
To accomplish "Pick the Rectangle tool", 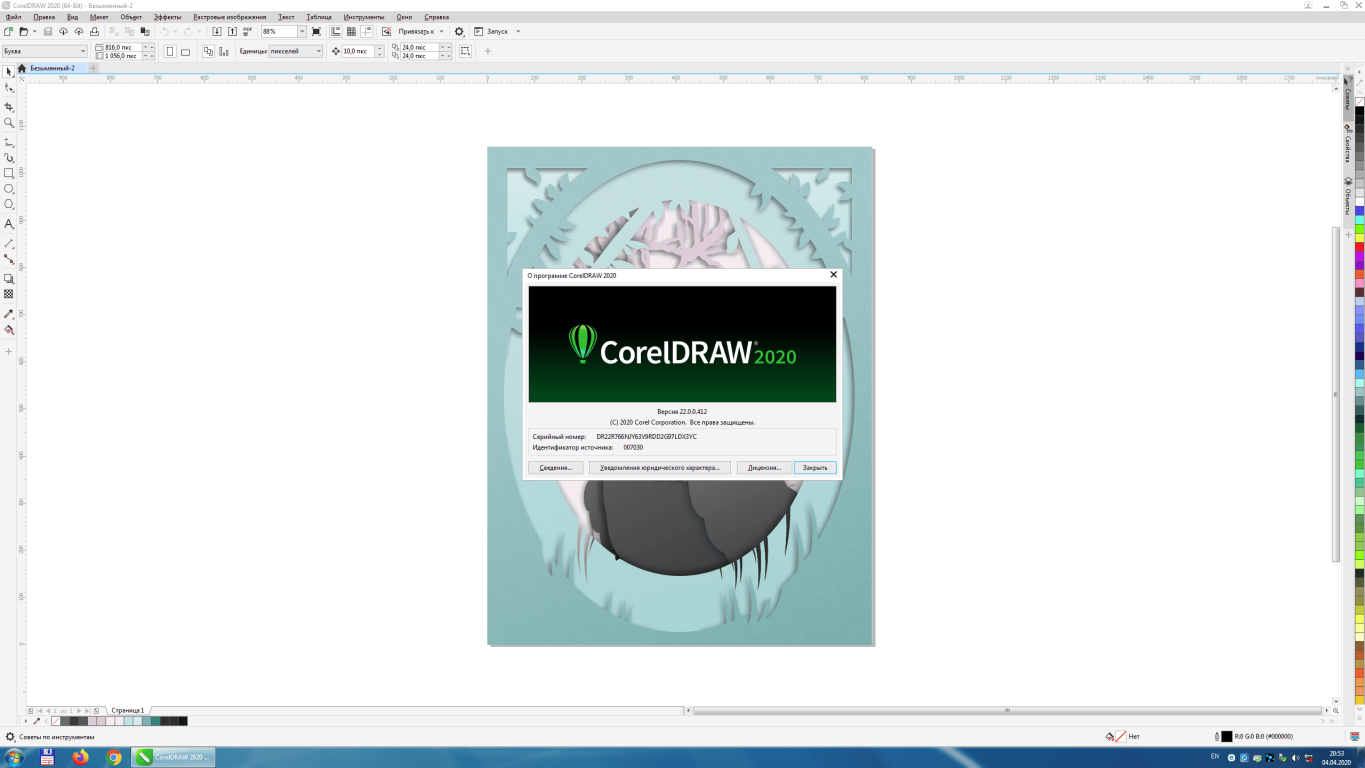I will (9, 173).
